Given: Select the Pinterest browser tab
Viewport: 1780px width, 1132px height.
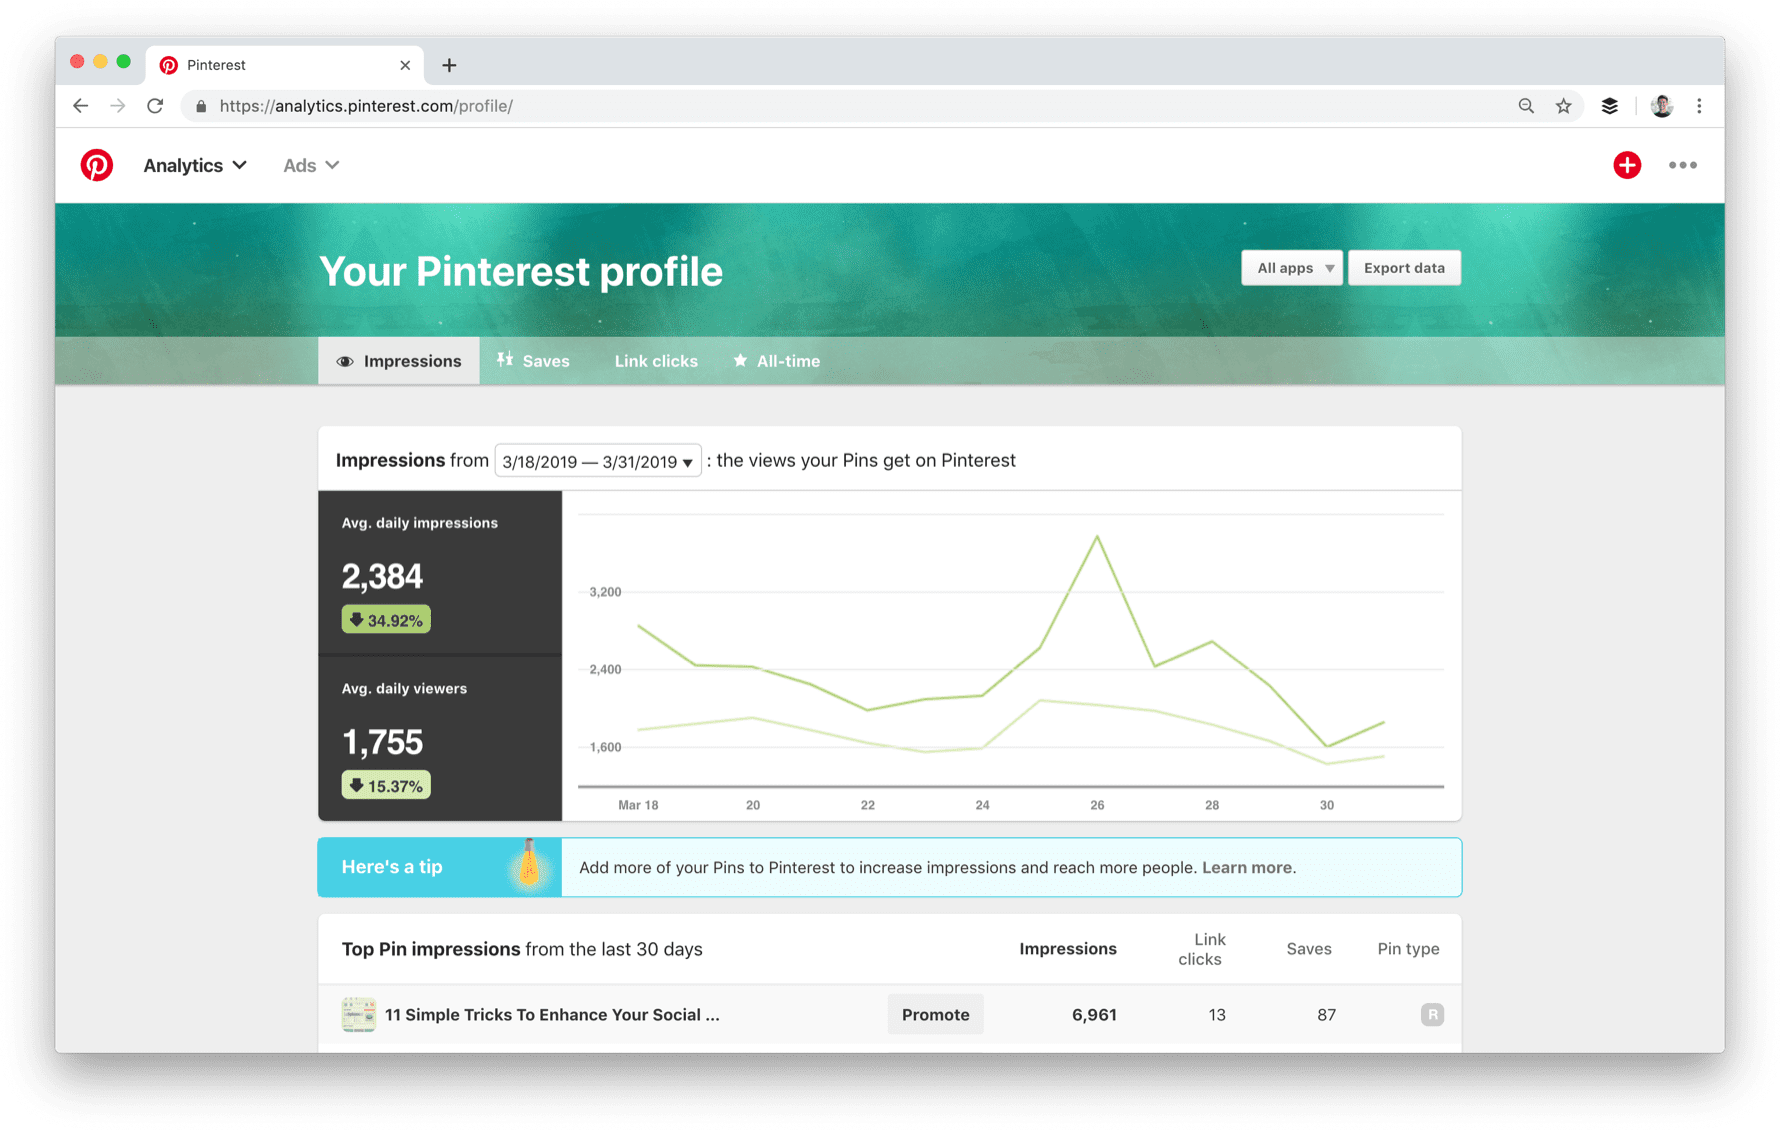Looking at the screenshot, I should click(x=285, y=65).
